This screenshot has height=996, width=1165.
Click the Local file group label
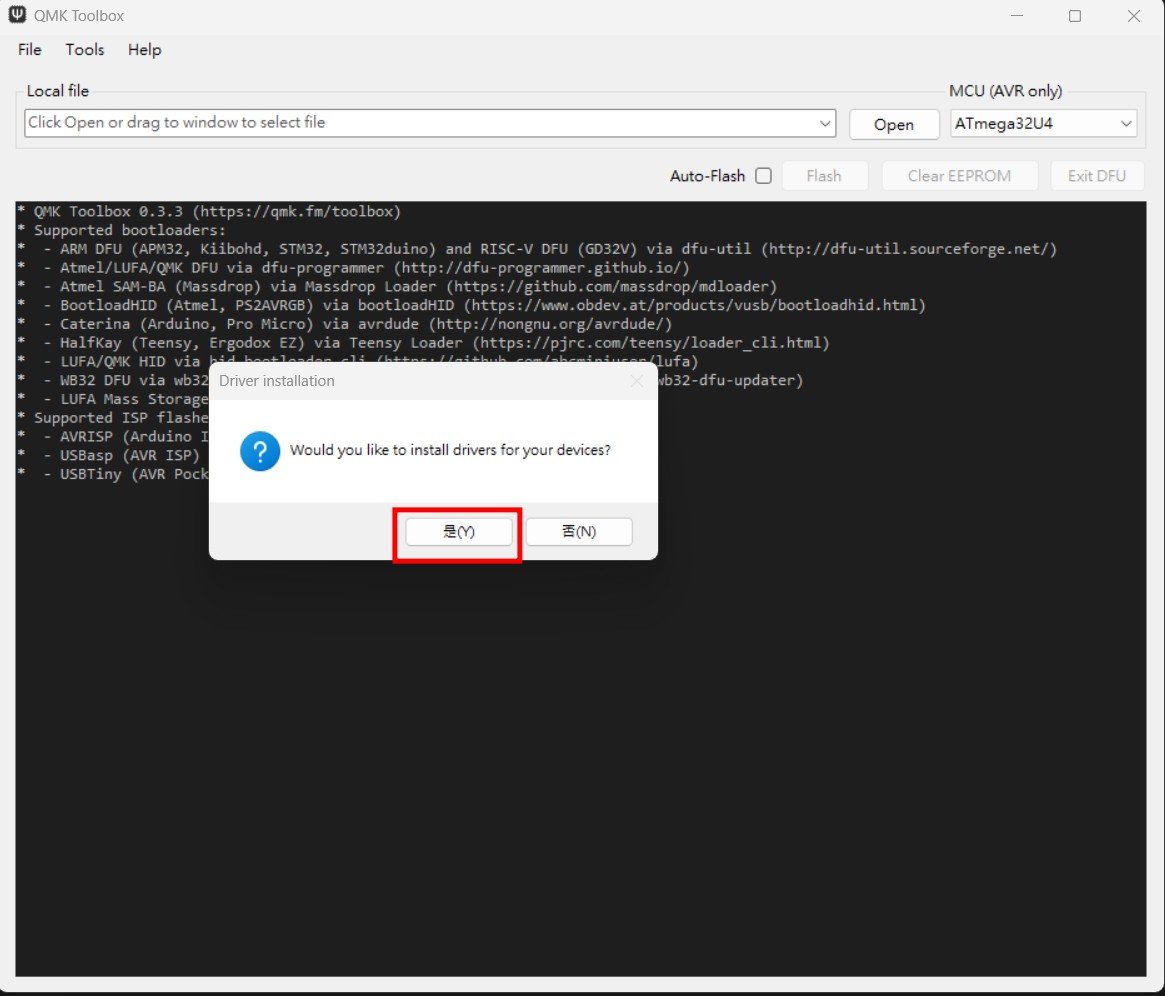click(x=58, y=91)
